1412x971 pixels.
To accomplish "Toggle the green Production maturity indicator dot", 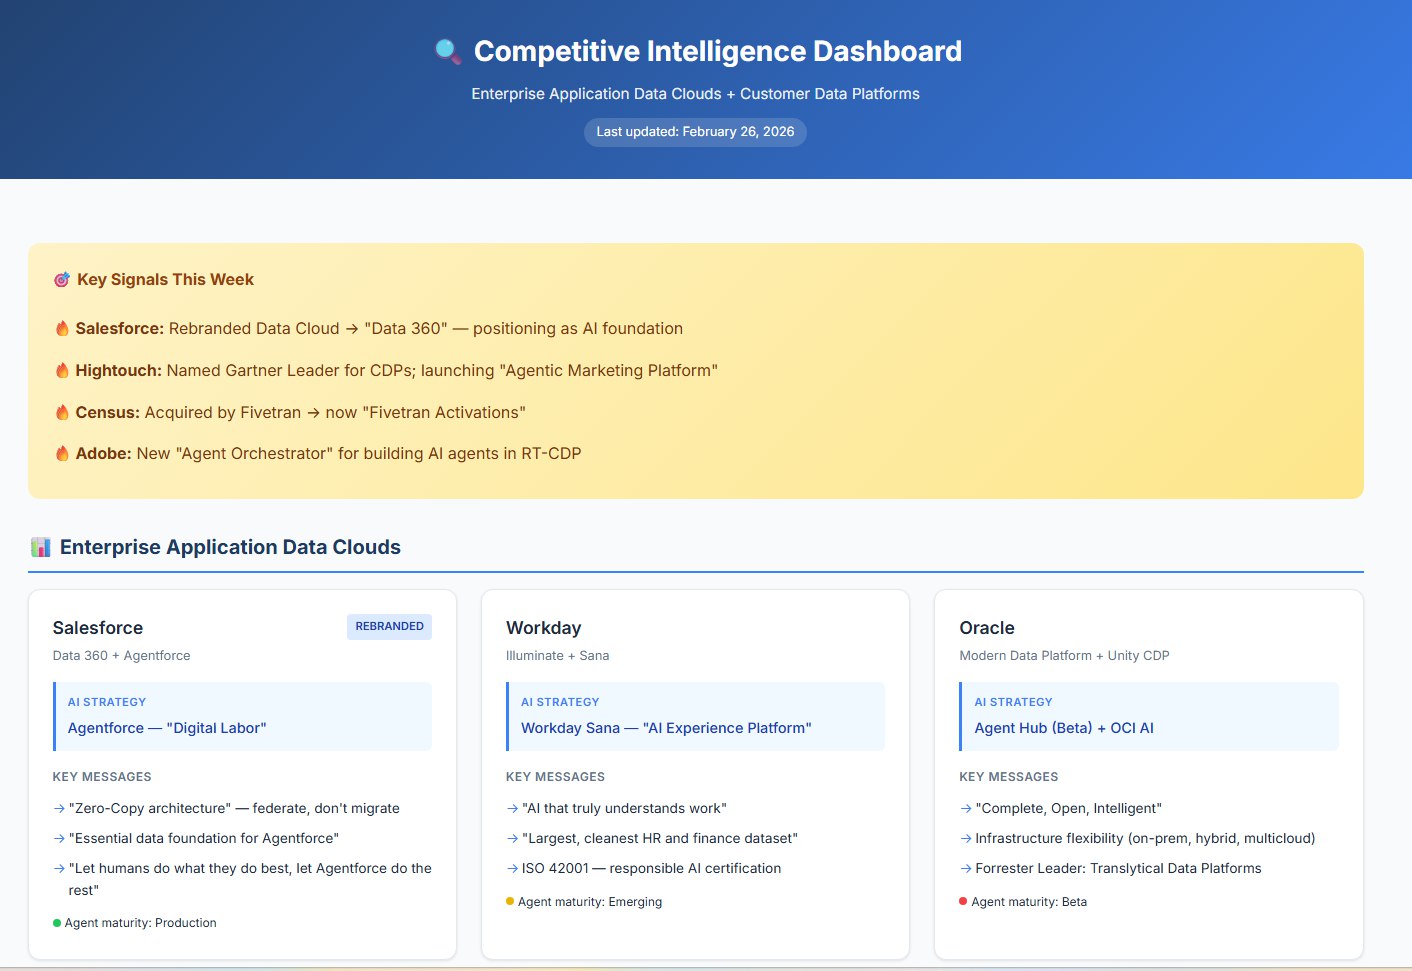I will [x=57, y=922].
